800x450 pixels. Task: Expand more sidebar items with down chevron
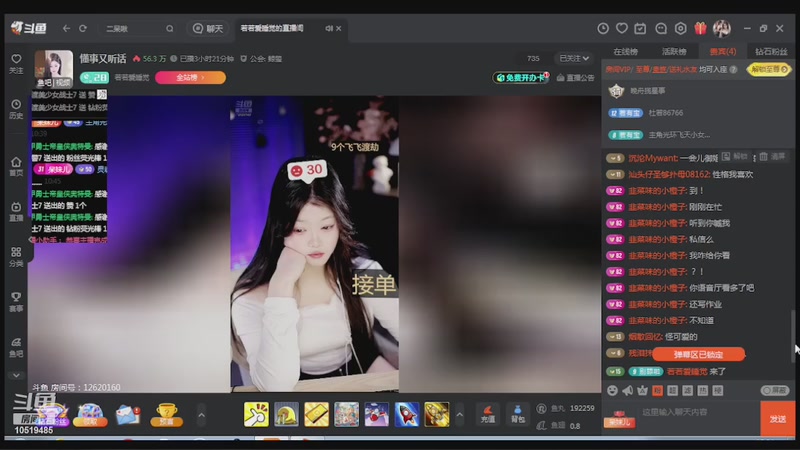coord(16,376)
